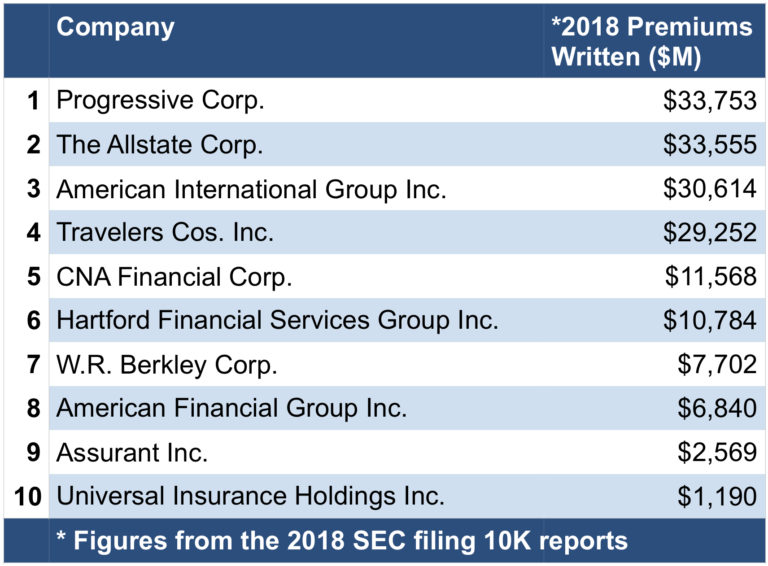Select the $11,568 premium value
The image size is (768, 566).
click(711, 277)
